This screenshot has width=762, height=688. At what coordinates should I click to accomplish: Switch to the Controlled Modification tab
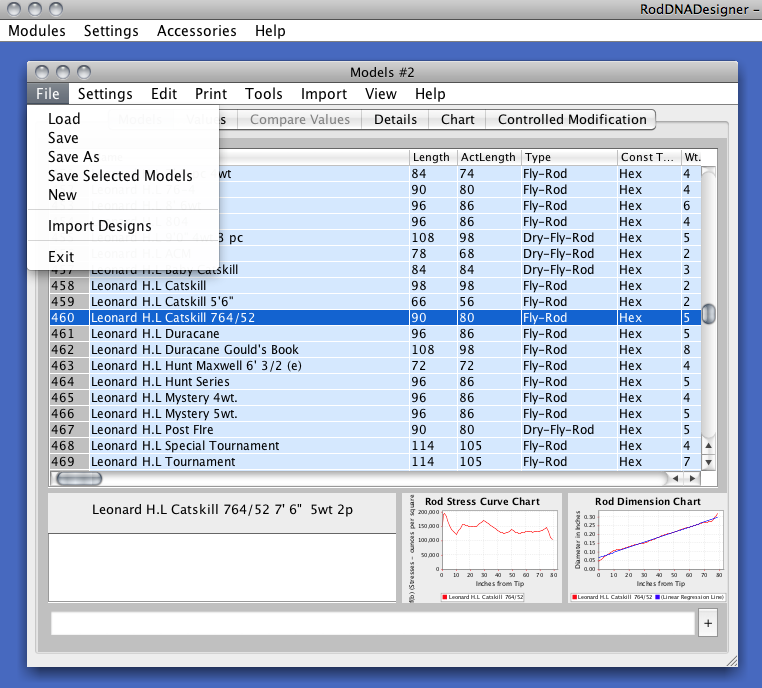(572, 120)
